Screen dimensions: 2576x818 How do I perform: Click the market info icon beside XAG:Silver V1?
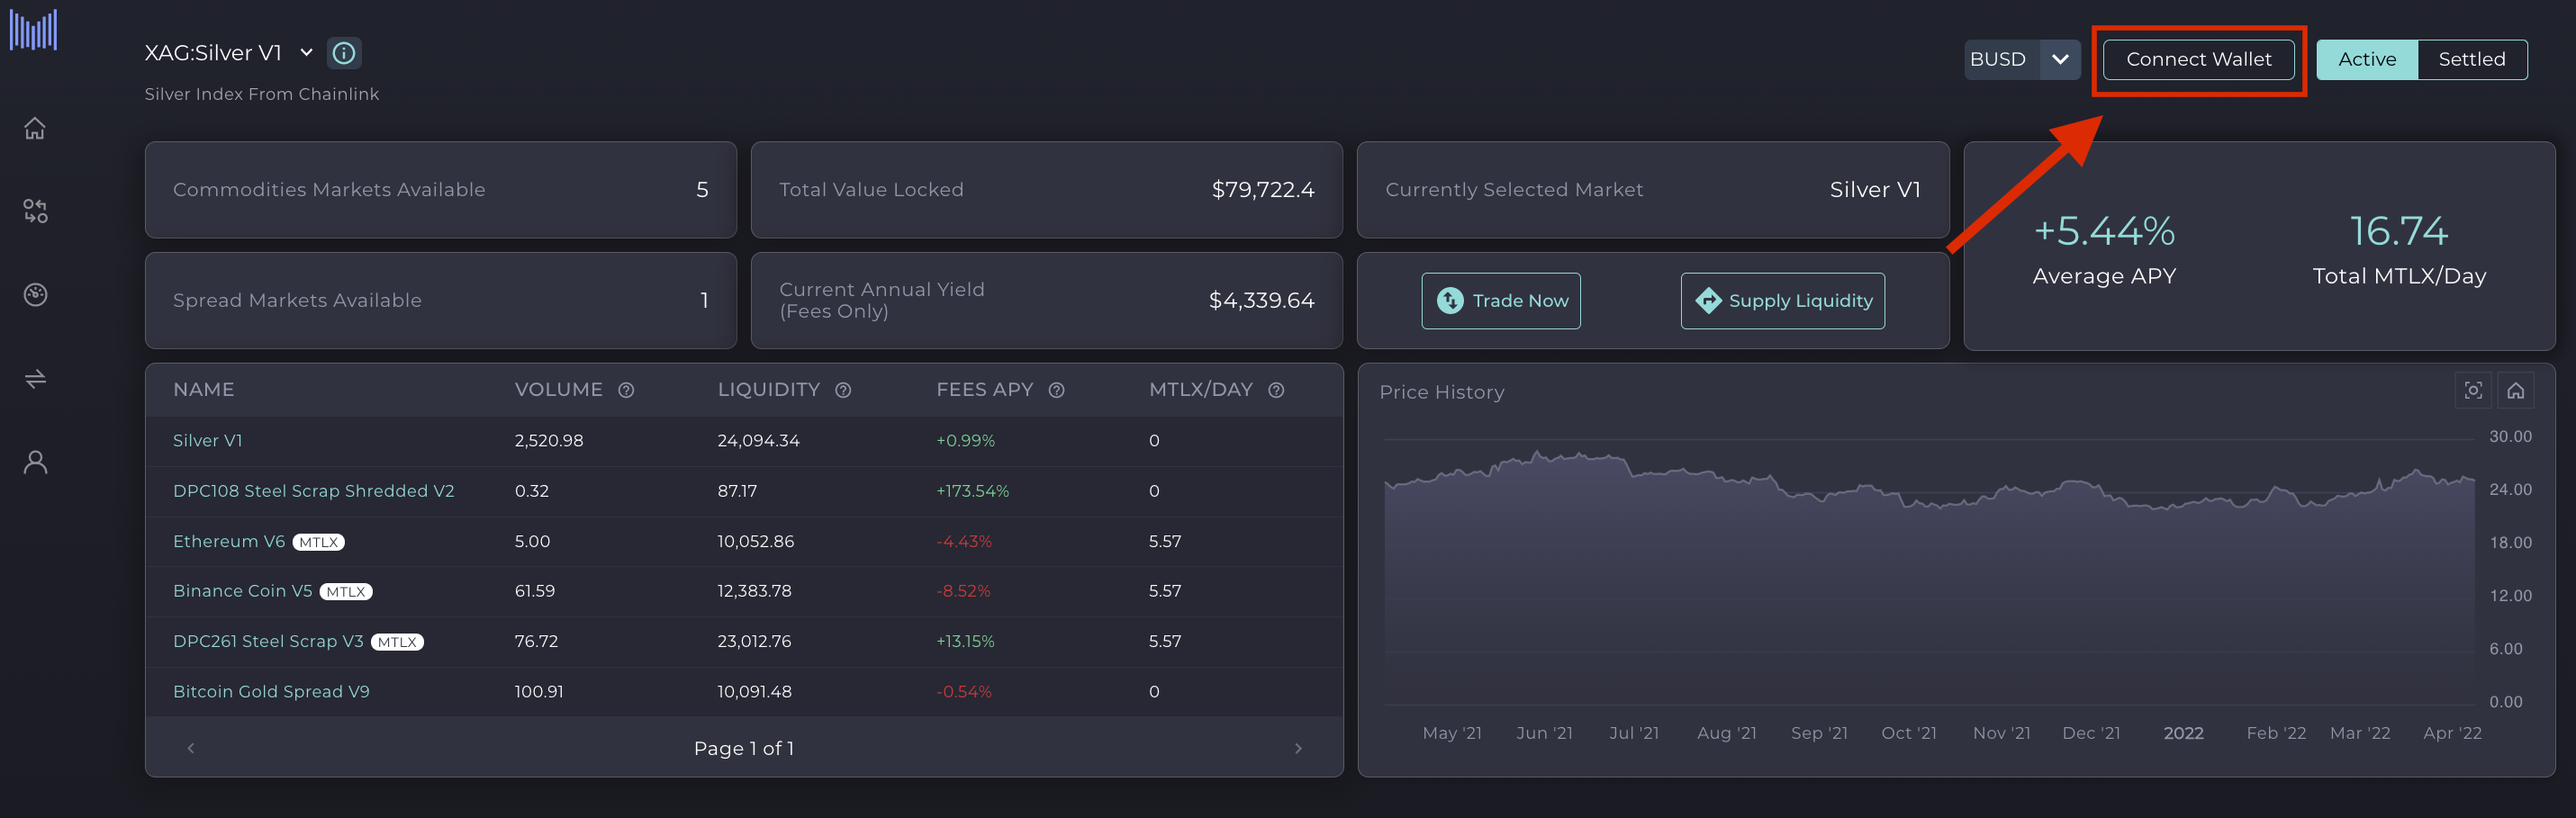[x=344, y=53]
